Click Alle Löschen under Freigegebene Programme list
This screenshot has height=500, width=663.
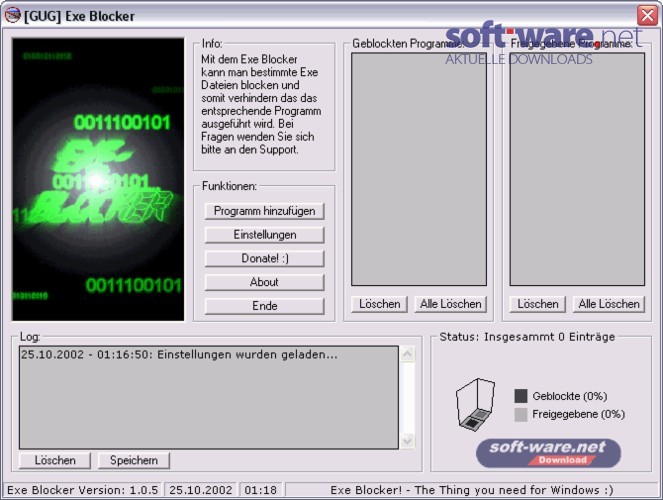pyautogui.click(x=608, y=304)
